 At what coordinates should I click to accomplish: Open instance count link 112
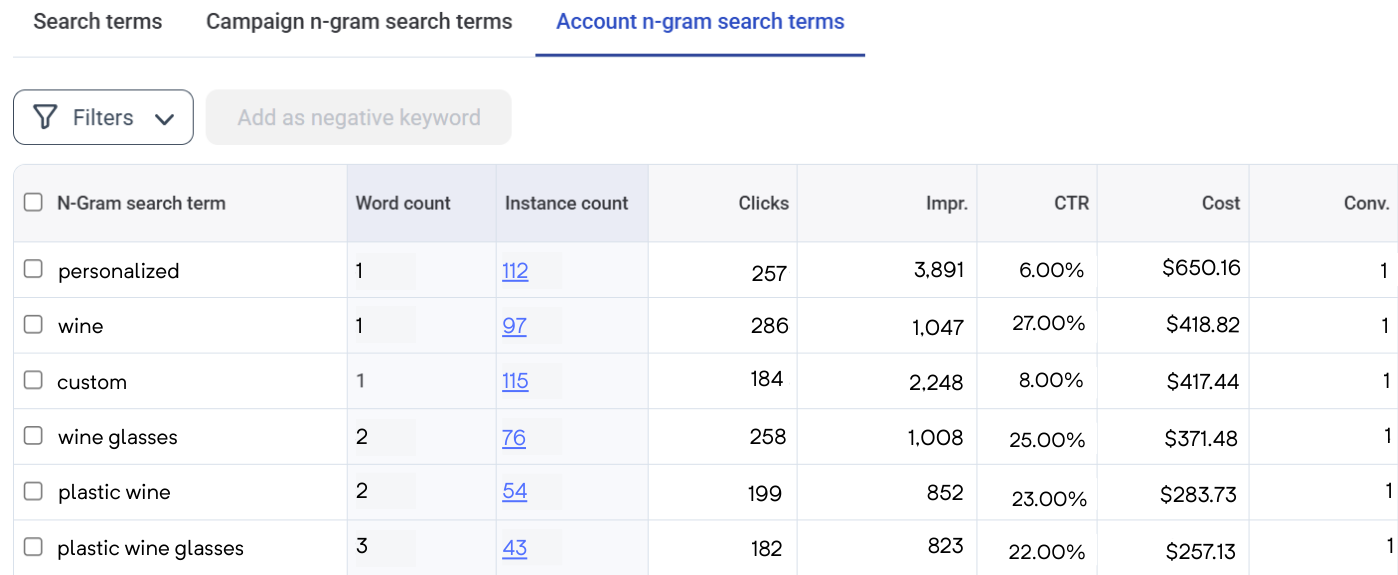[515, 271]
